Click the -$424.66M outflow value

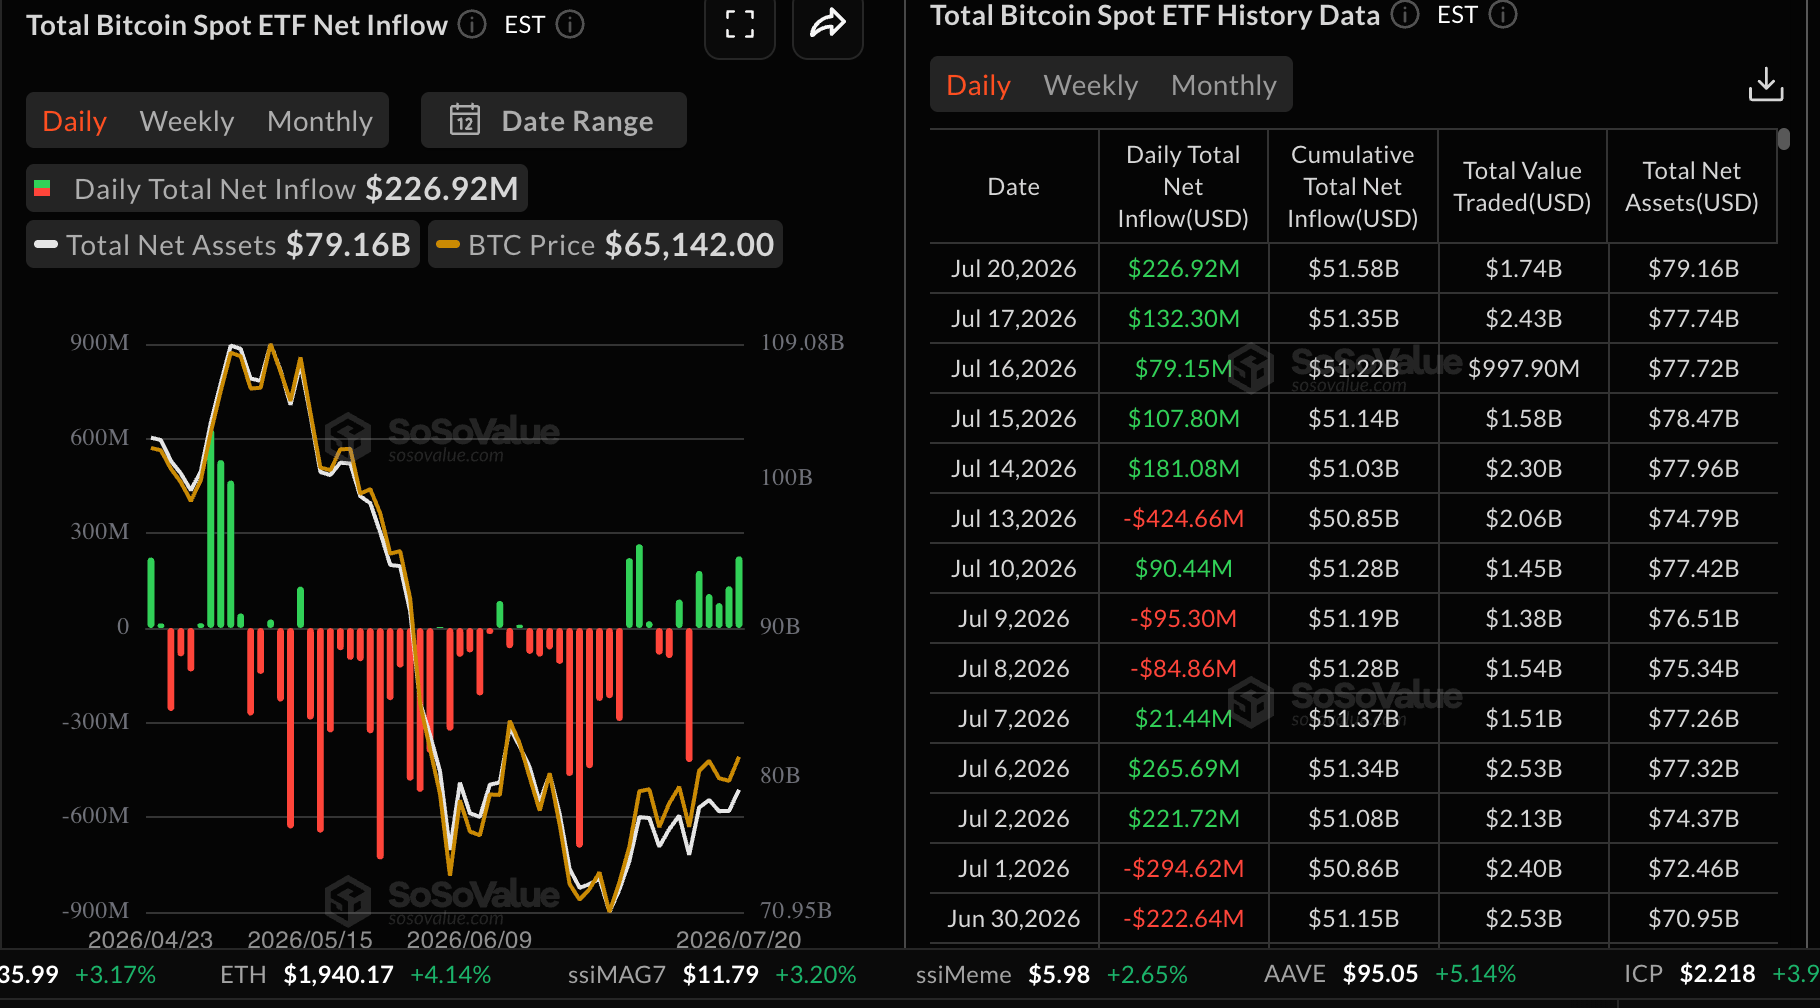(x=1184, y=519)
